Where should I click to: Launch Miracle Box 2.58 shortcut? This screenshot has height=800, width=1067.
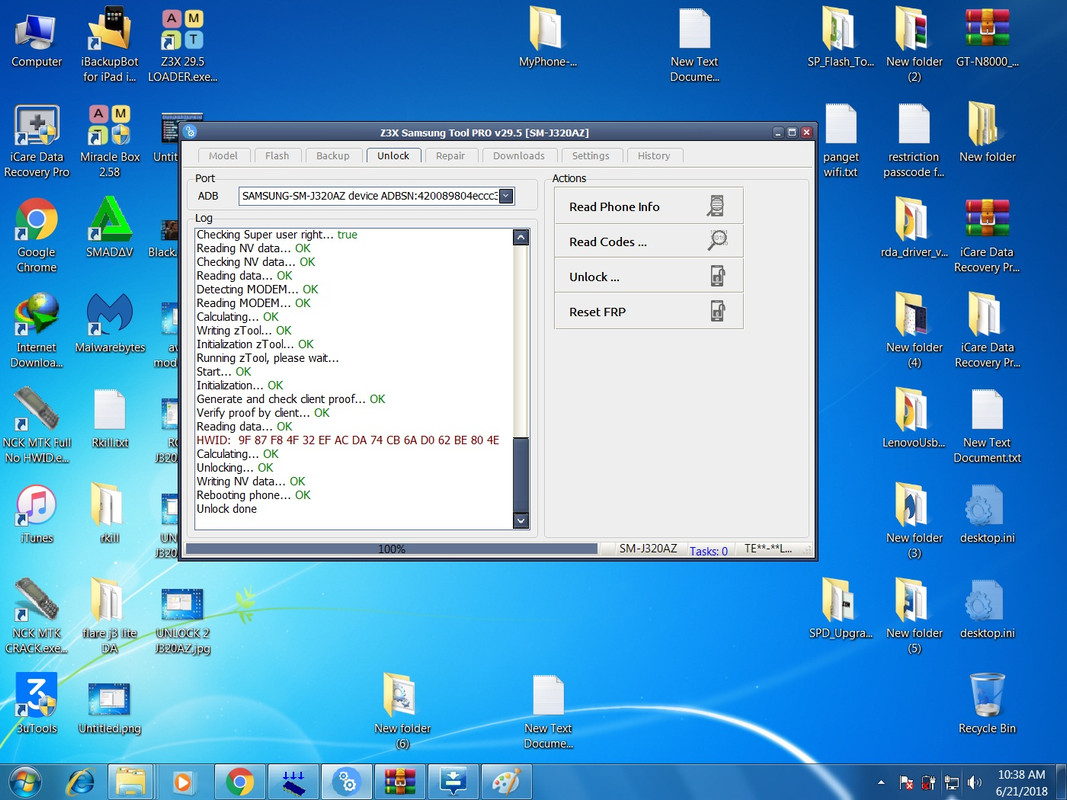pos(110,141)
